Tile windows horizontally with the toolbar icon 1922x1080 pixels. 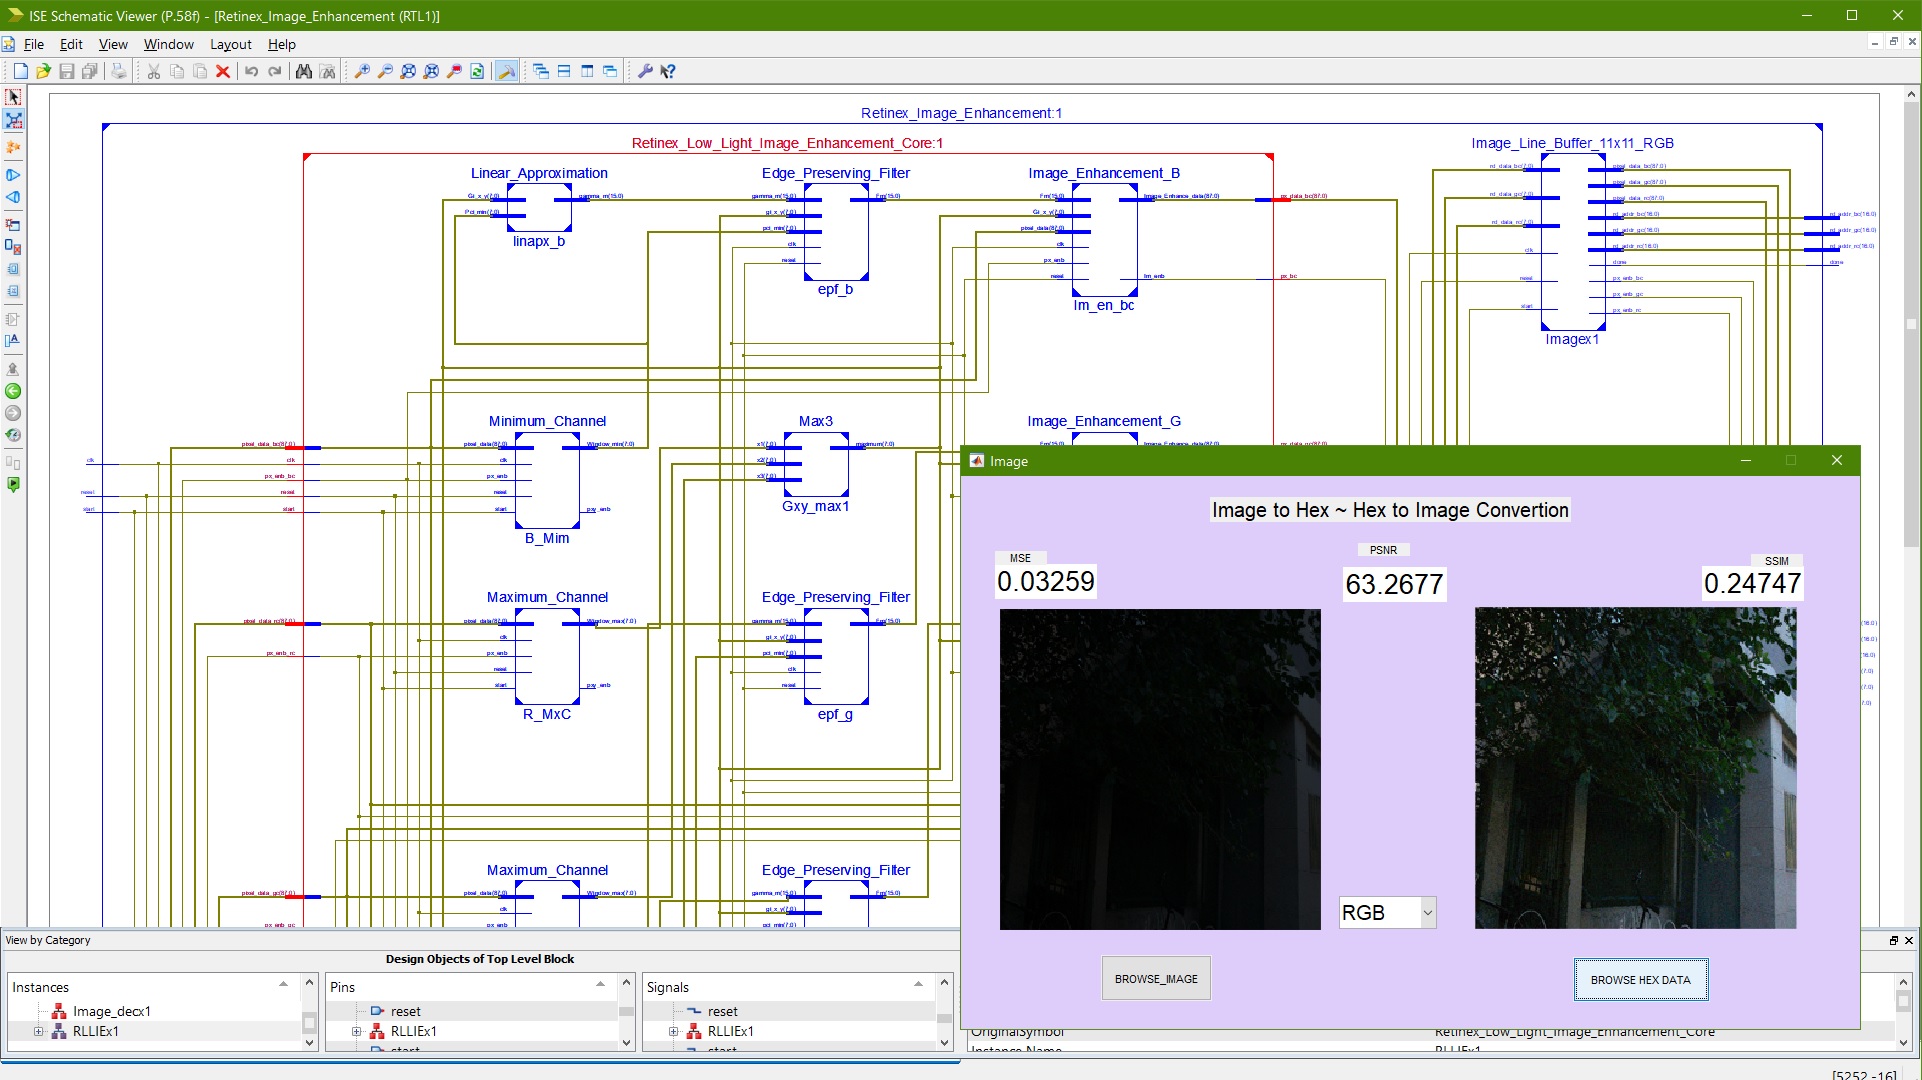(564, 71)
